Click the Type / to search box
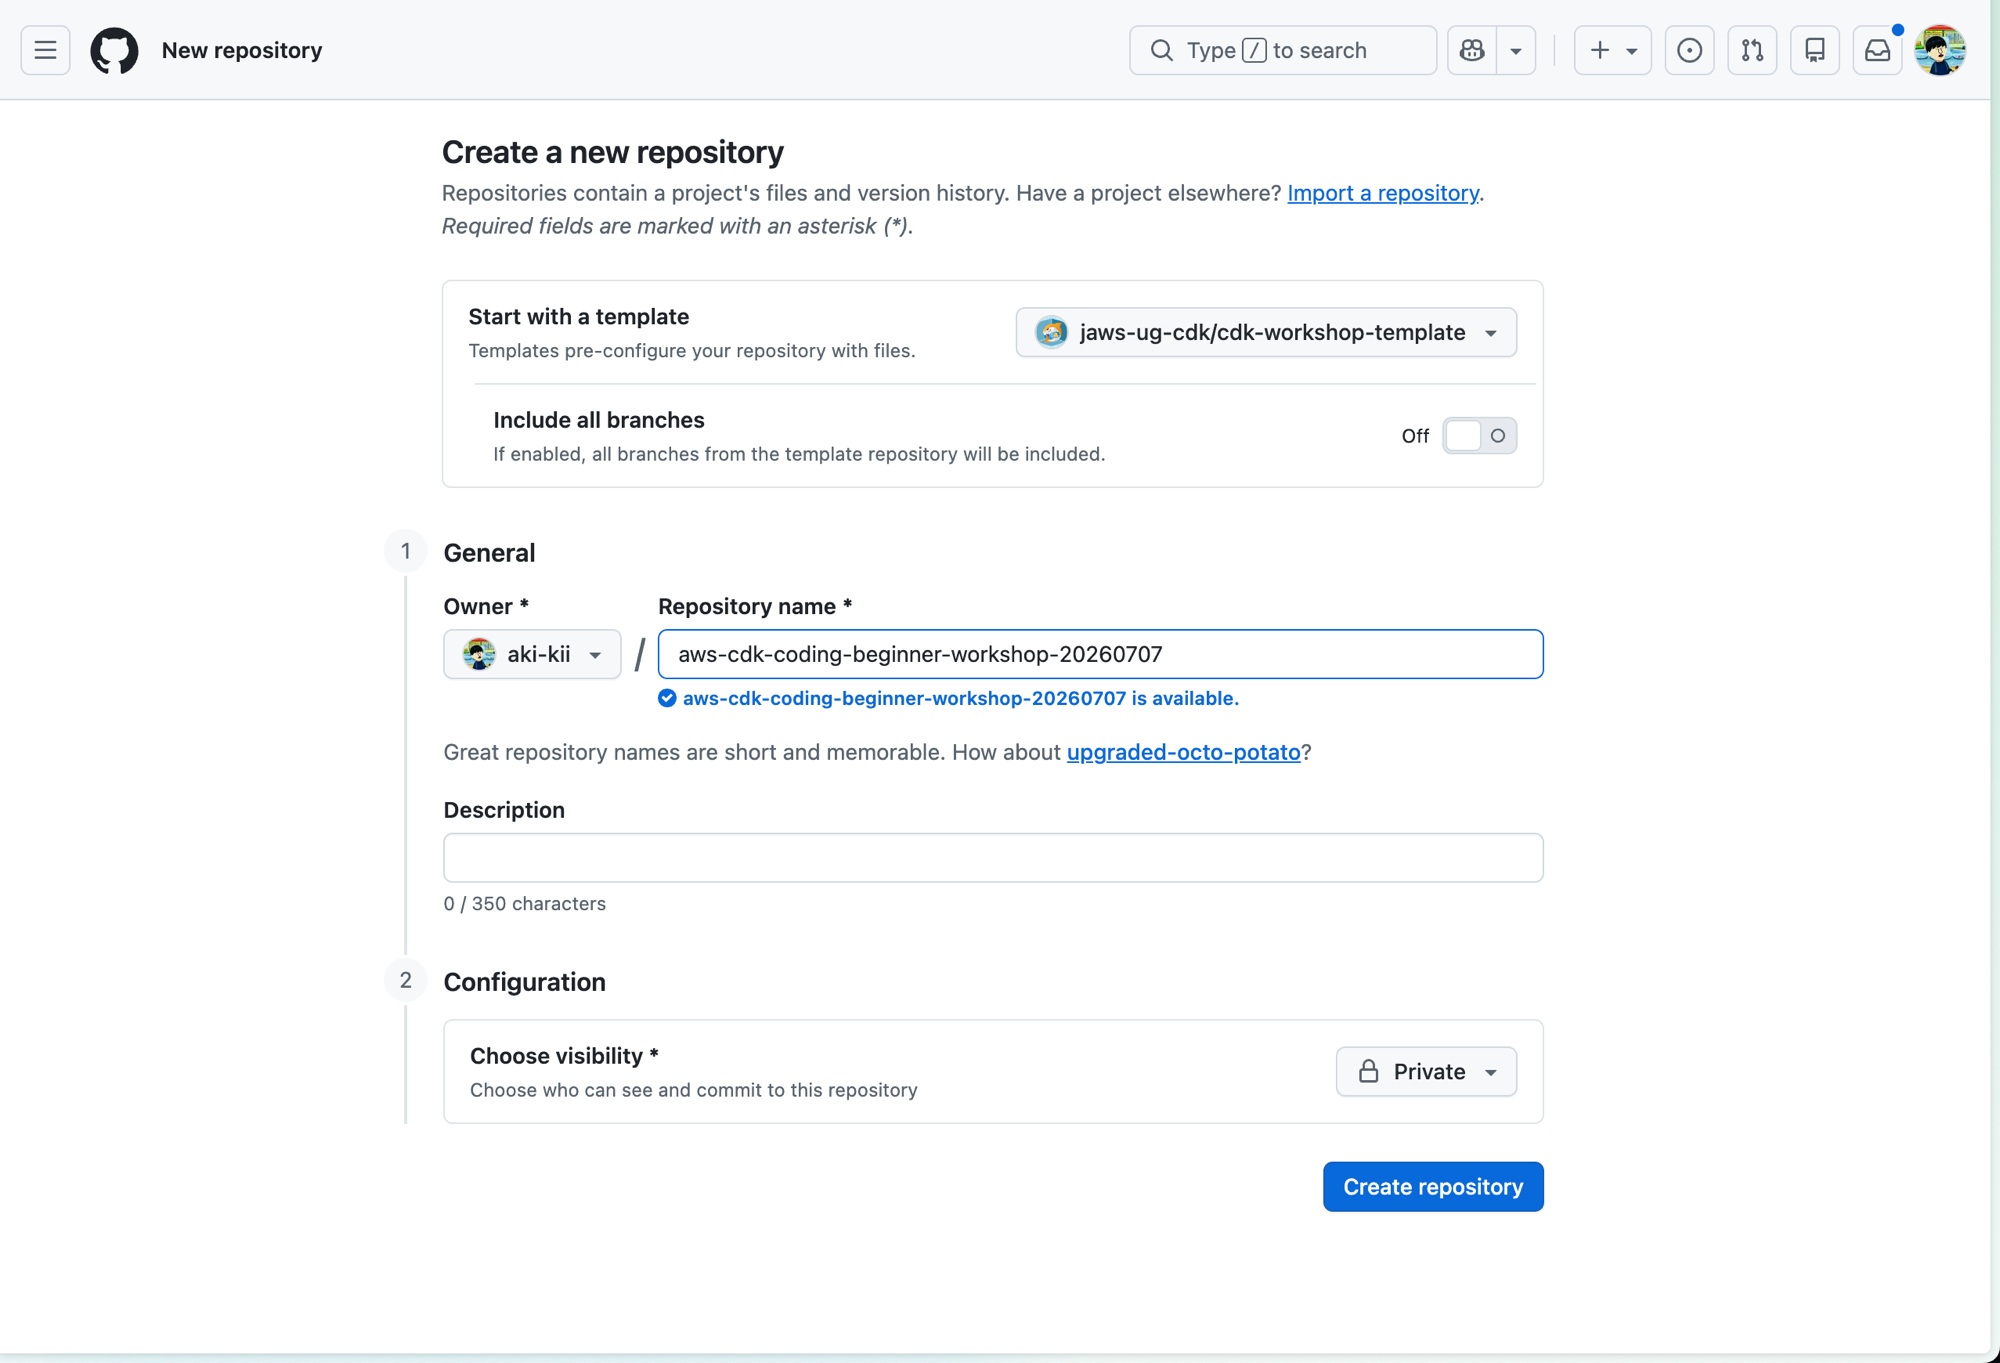This screenshot has width=2000, height=1363. 1283,50
